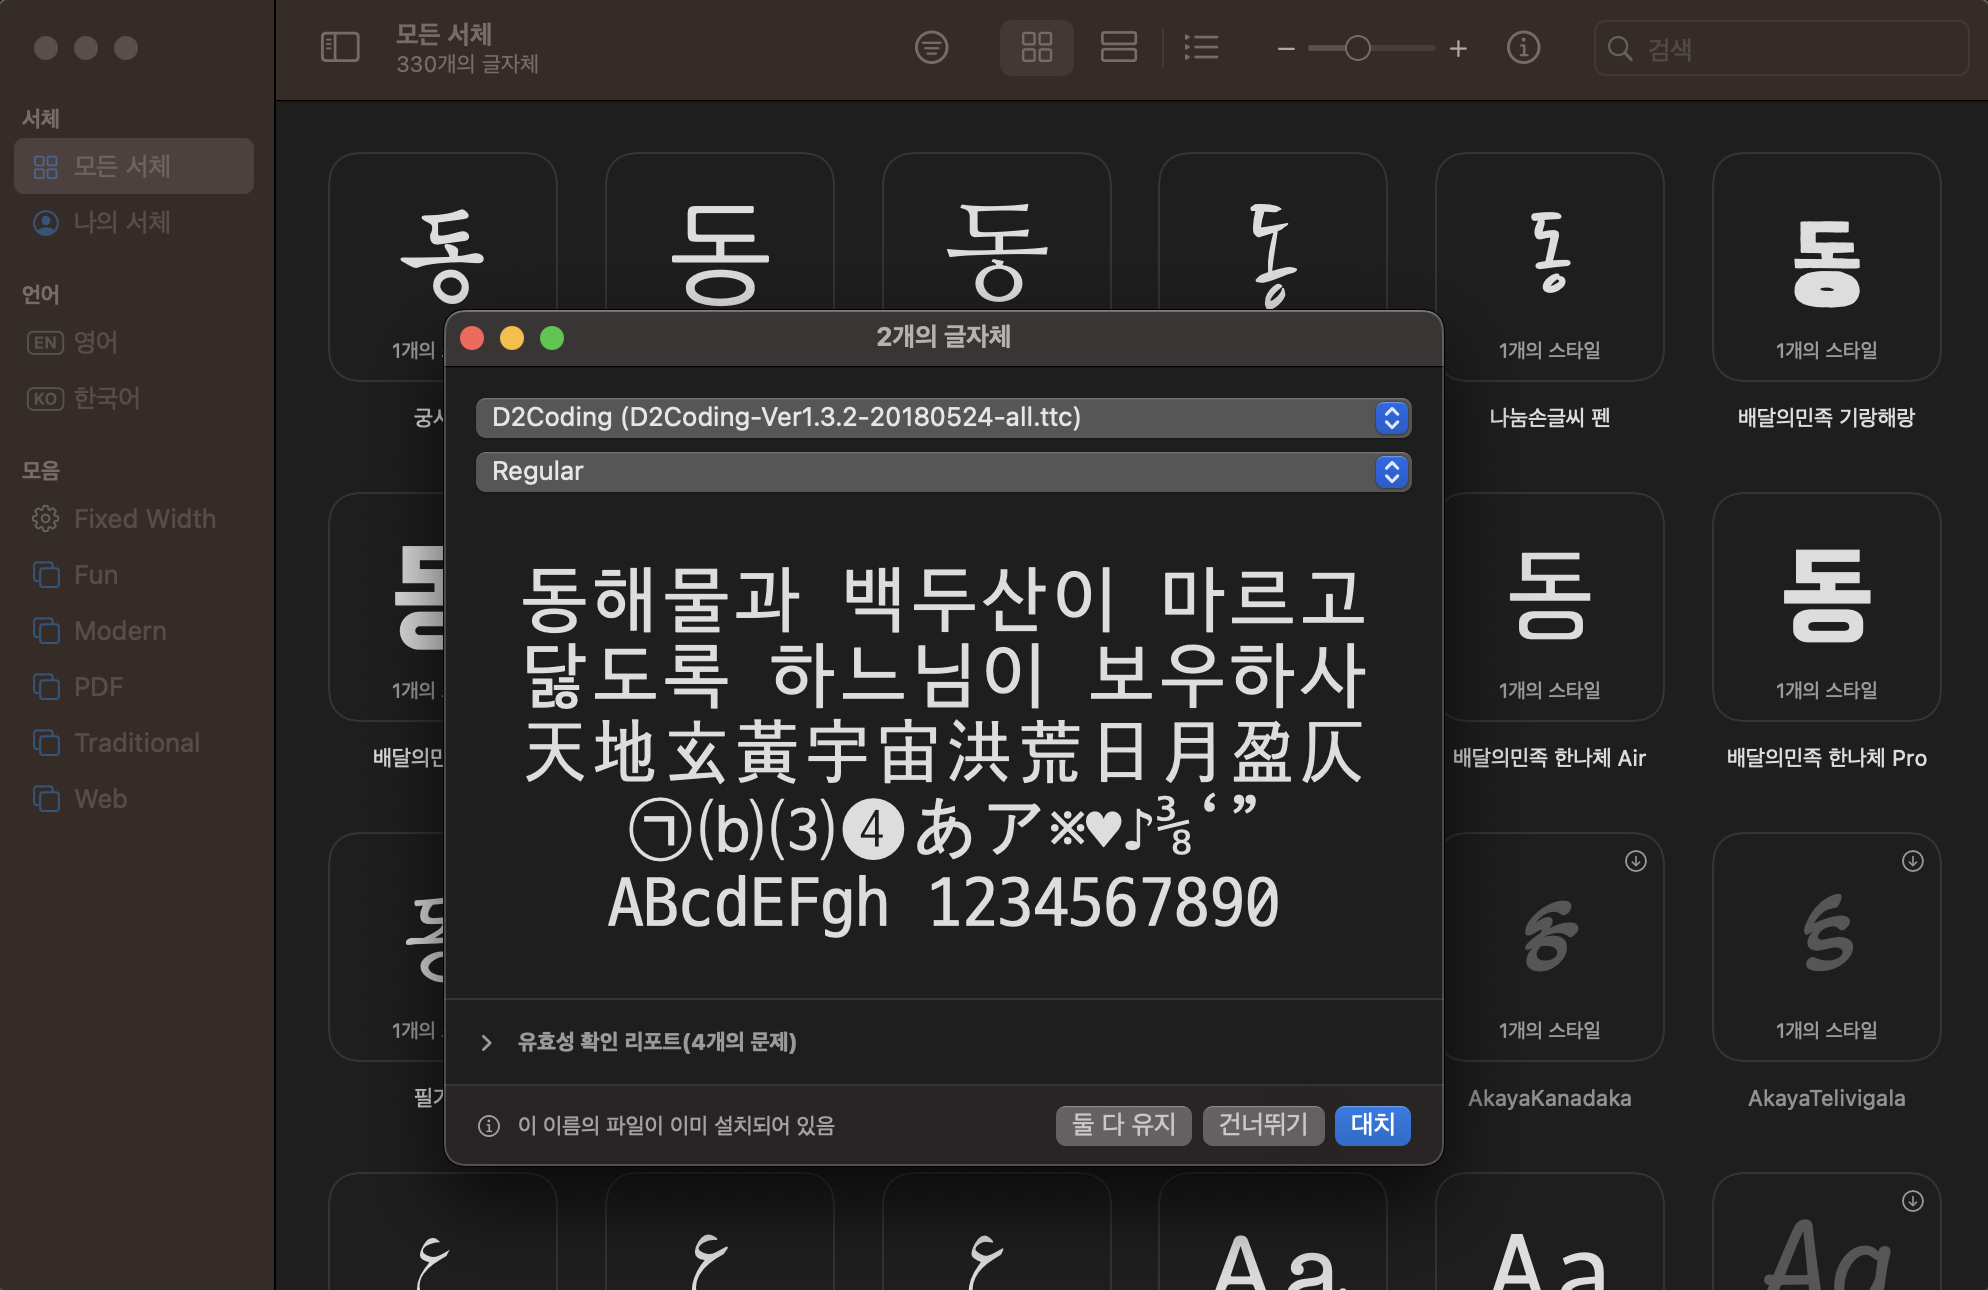
Task: Select 나의 서체 in the sidebar
Action: tap(134, 222)
